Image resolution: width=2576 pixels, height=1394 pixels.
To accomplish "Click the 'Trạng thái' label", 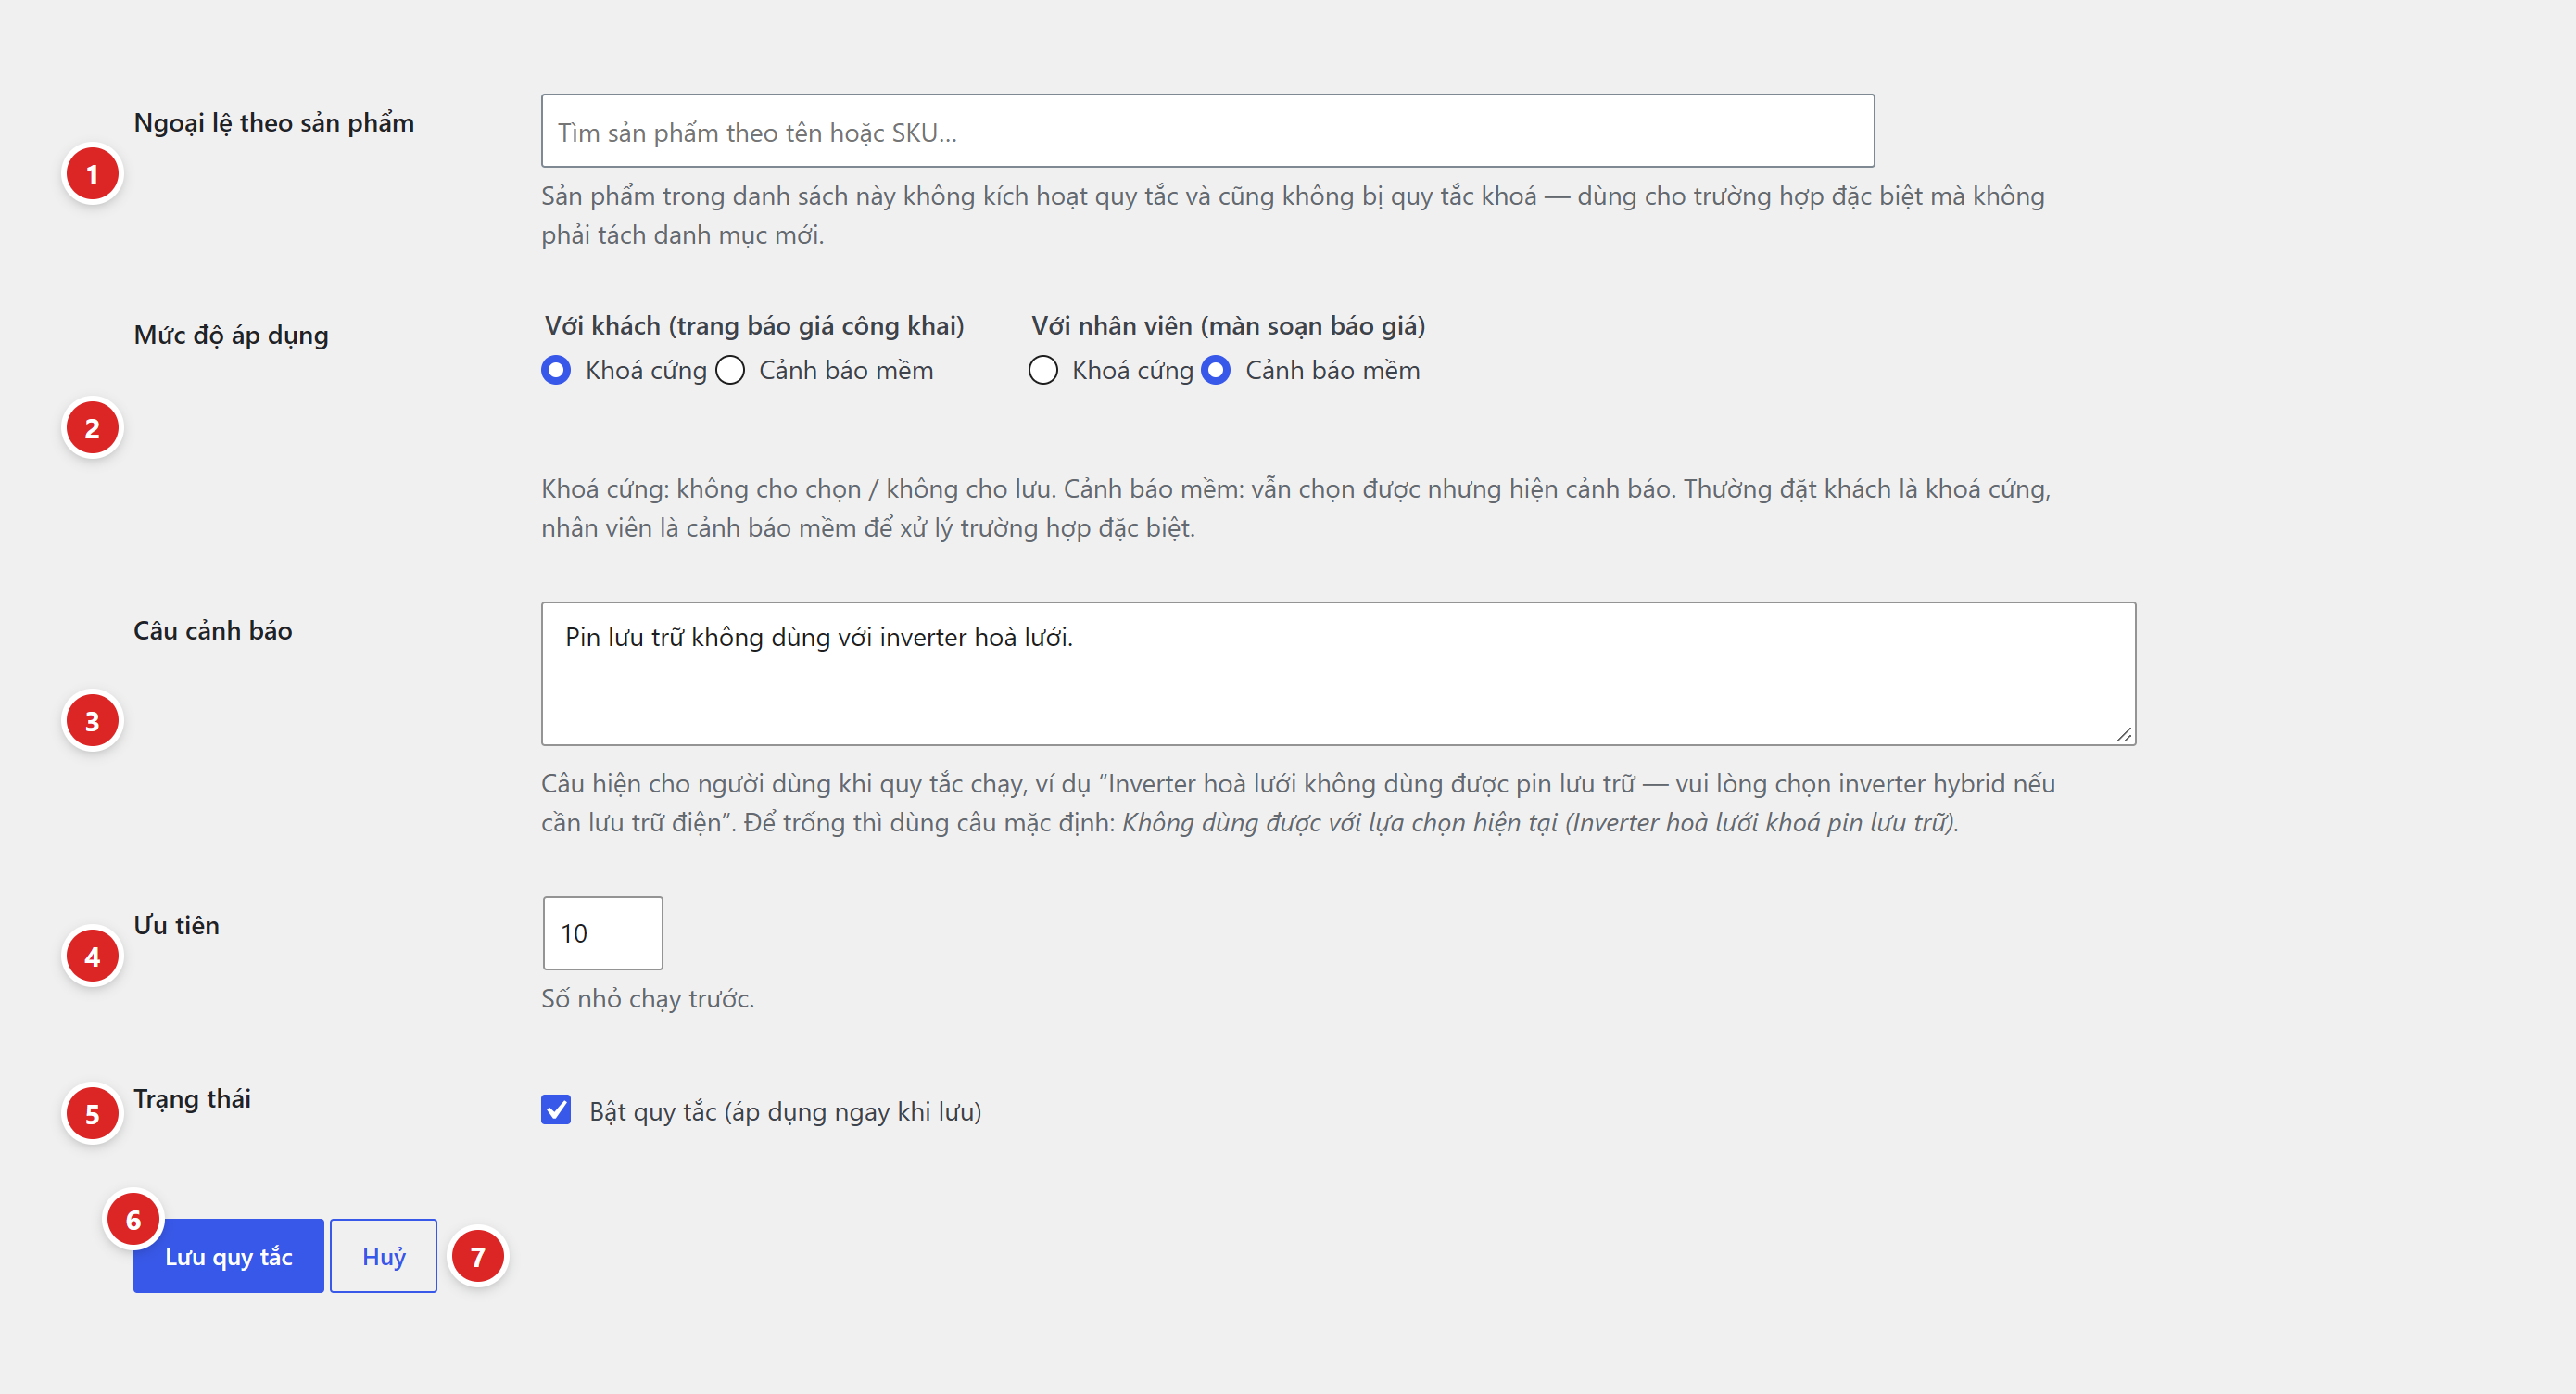I will (192, 1099).
